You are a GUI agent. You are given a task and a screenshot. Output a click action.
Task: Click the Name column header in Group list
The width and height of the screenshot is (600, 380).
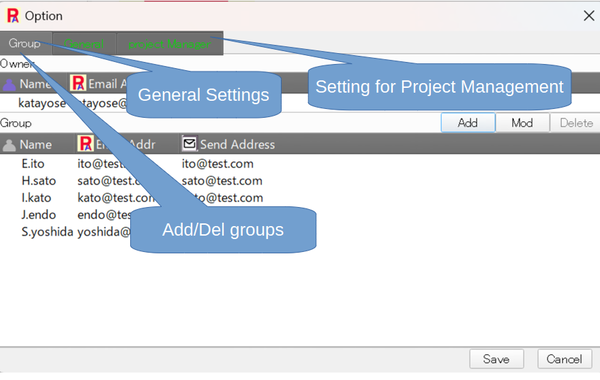point(36,144)
